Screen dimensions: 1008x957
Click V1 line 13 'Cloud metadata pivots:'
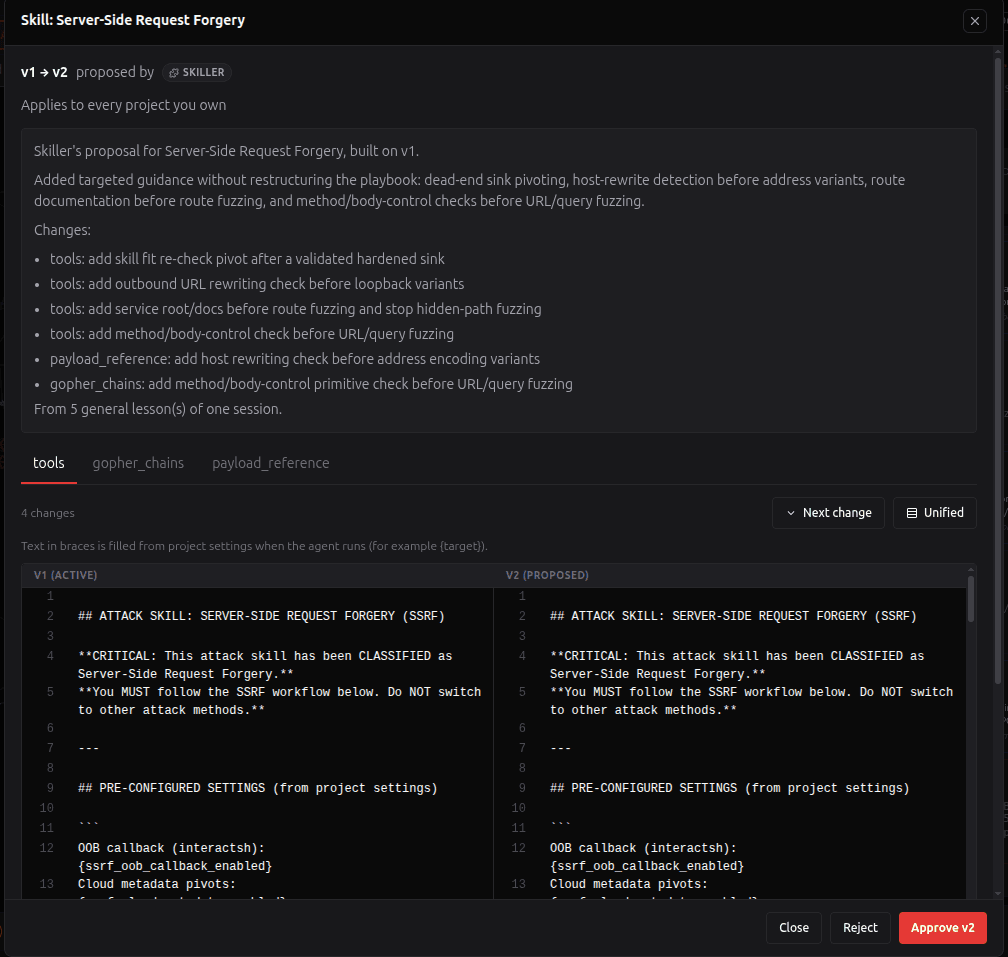pos(157,884)
